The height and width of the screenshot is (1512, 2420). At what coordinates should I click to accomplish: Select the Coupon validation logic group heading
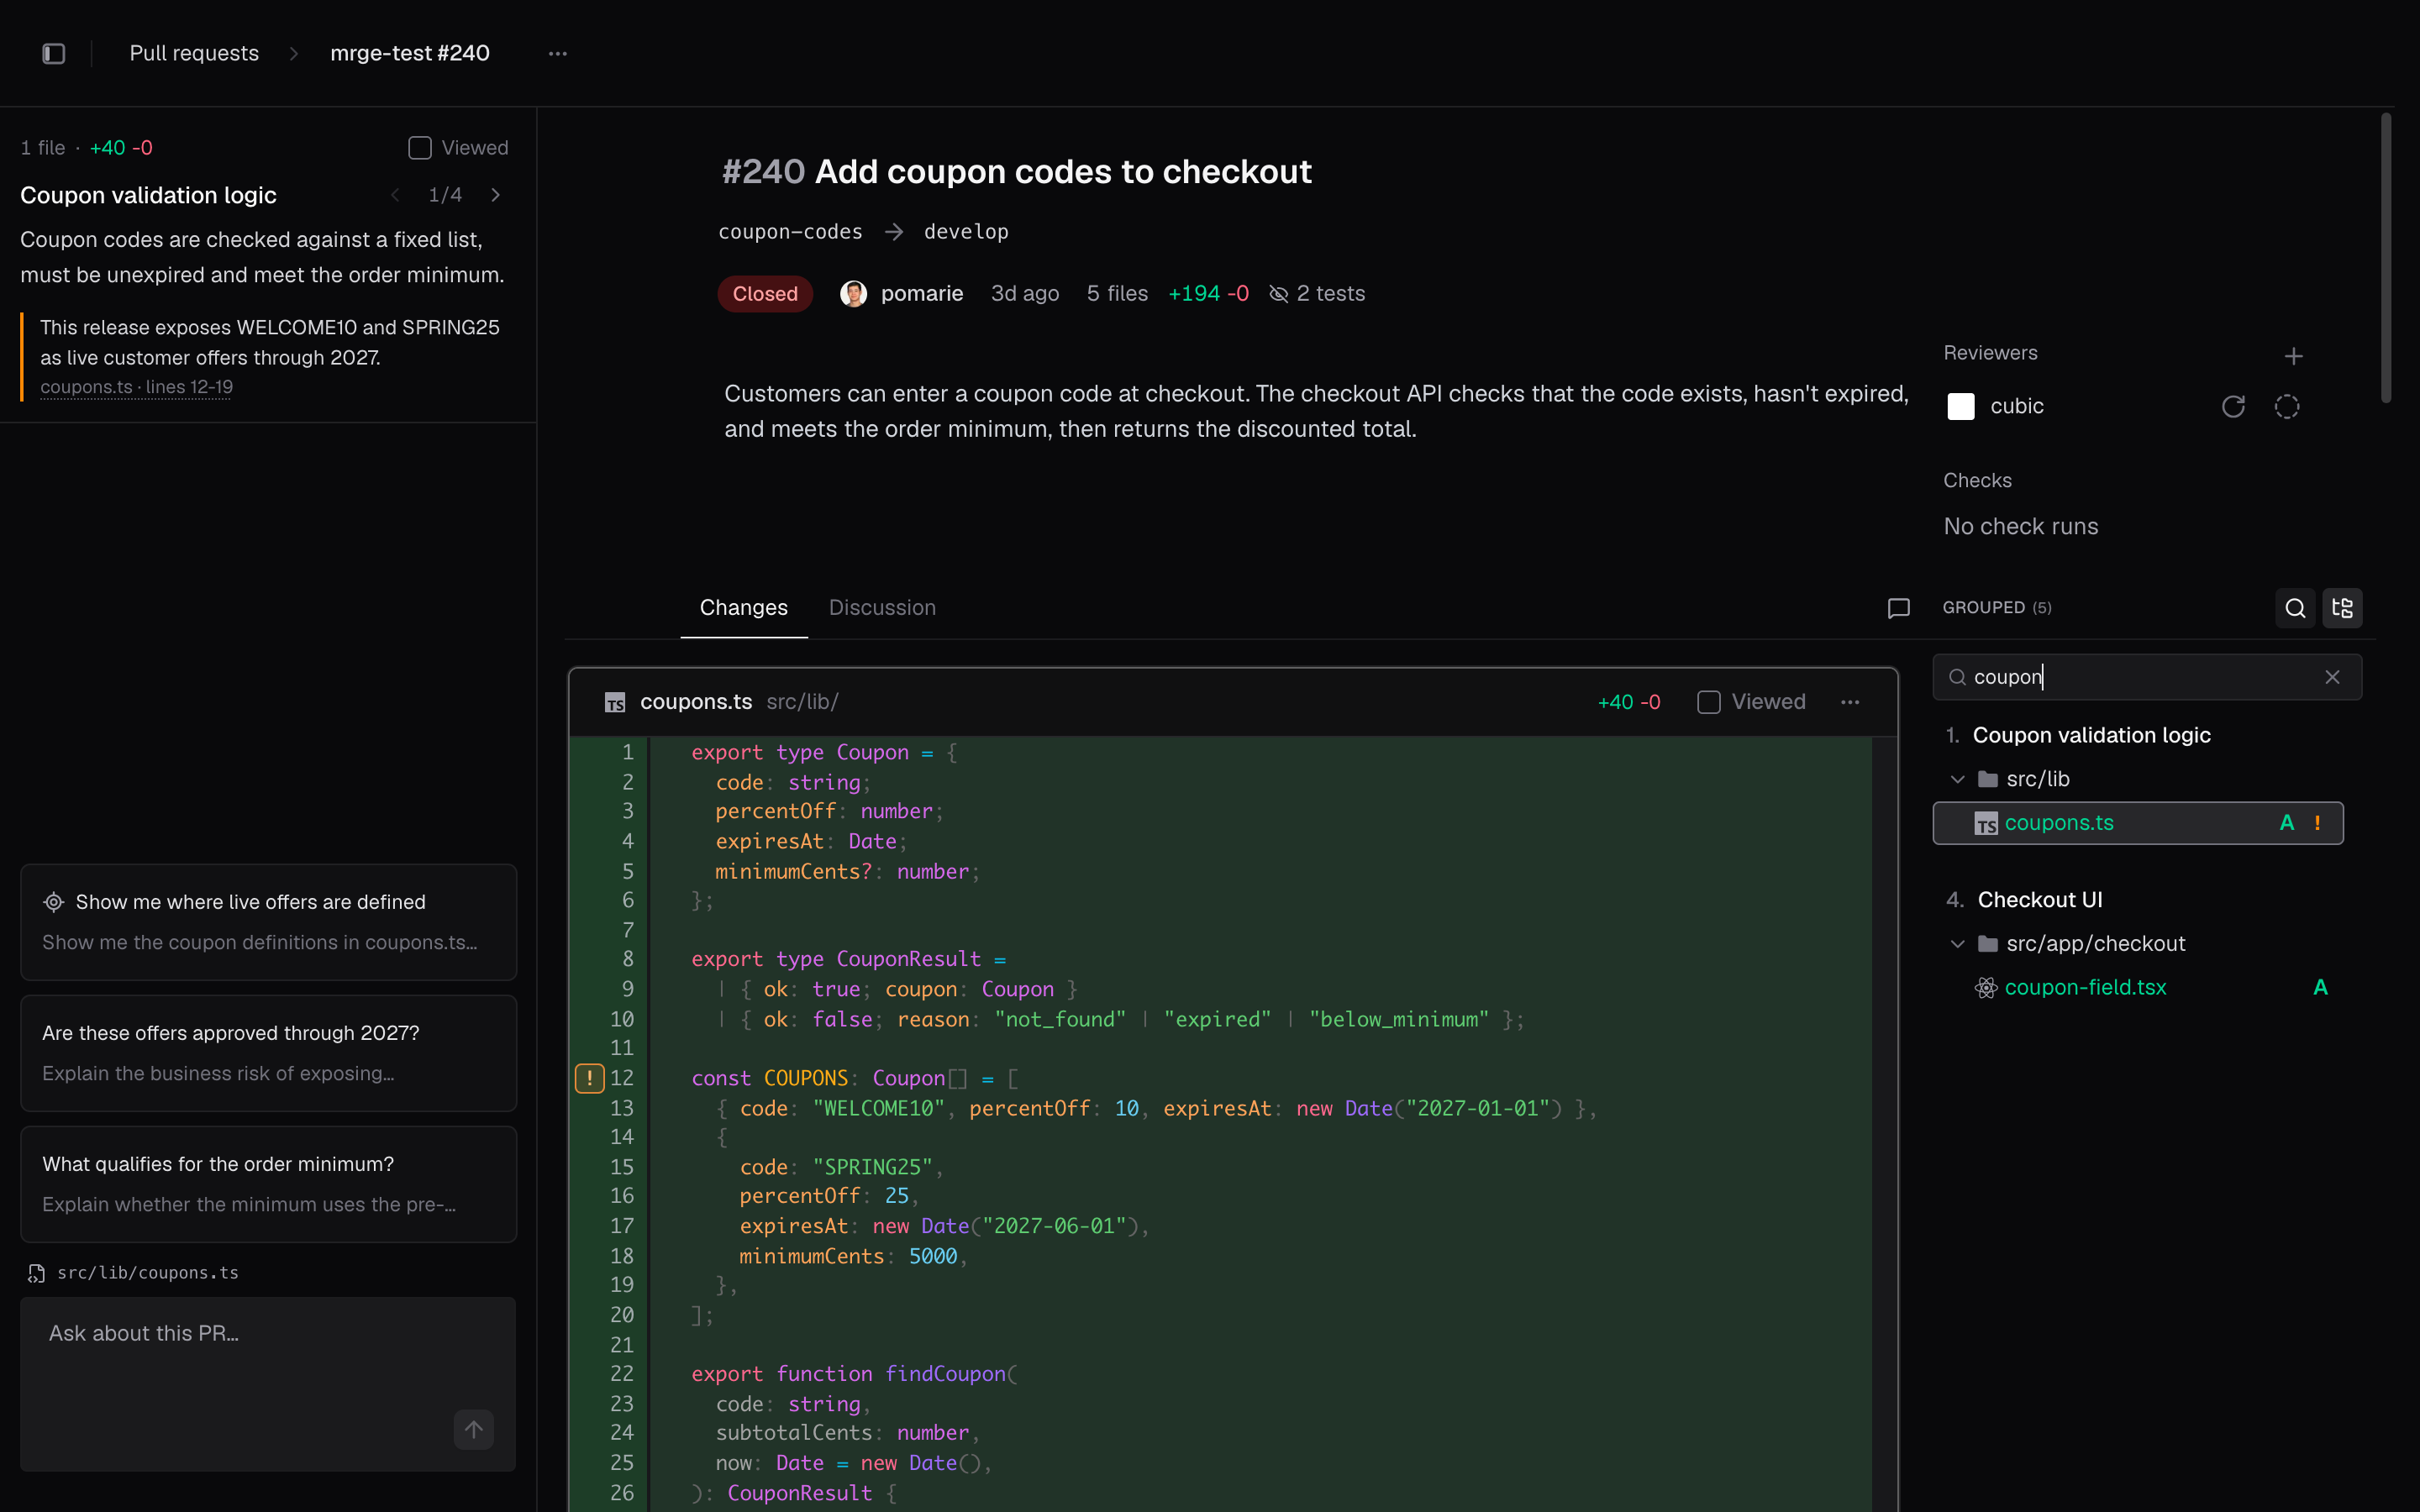(2091, 735)
